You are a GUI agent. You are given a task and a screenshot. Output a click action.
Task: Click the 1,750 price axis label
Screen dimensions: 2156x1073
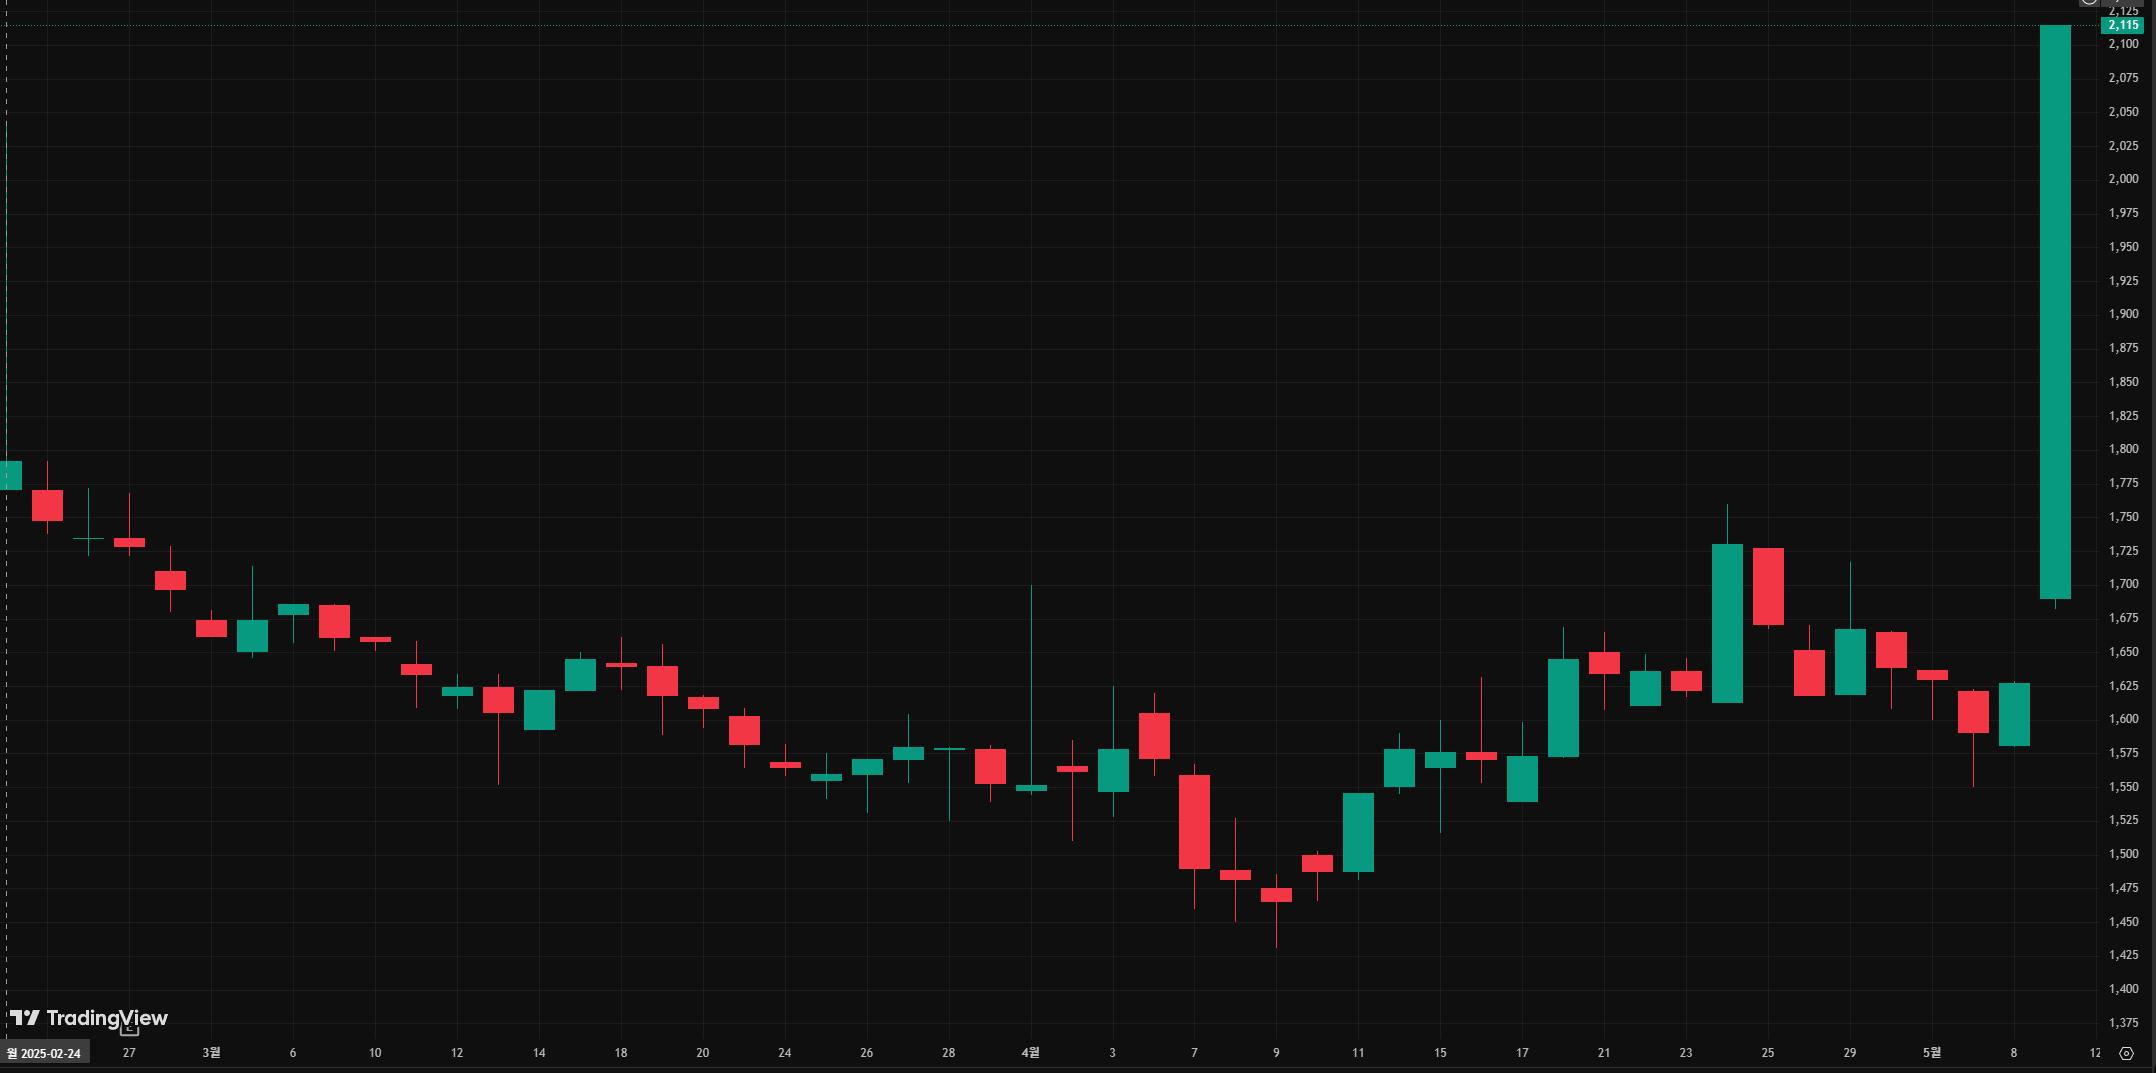coord(2124,517)
